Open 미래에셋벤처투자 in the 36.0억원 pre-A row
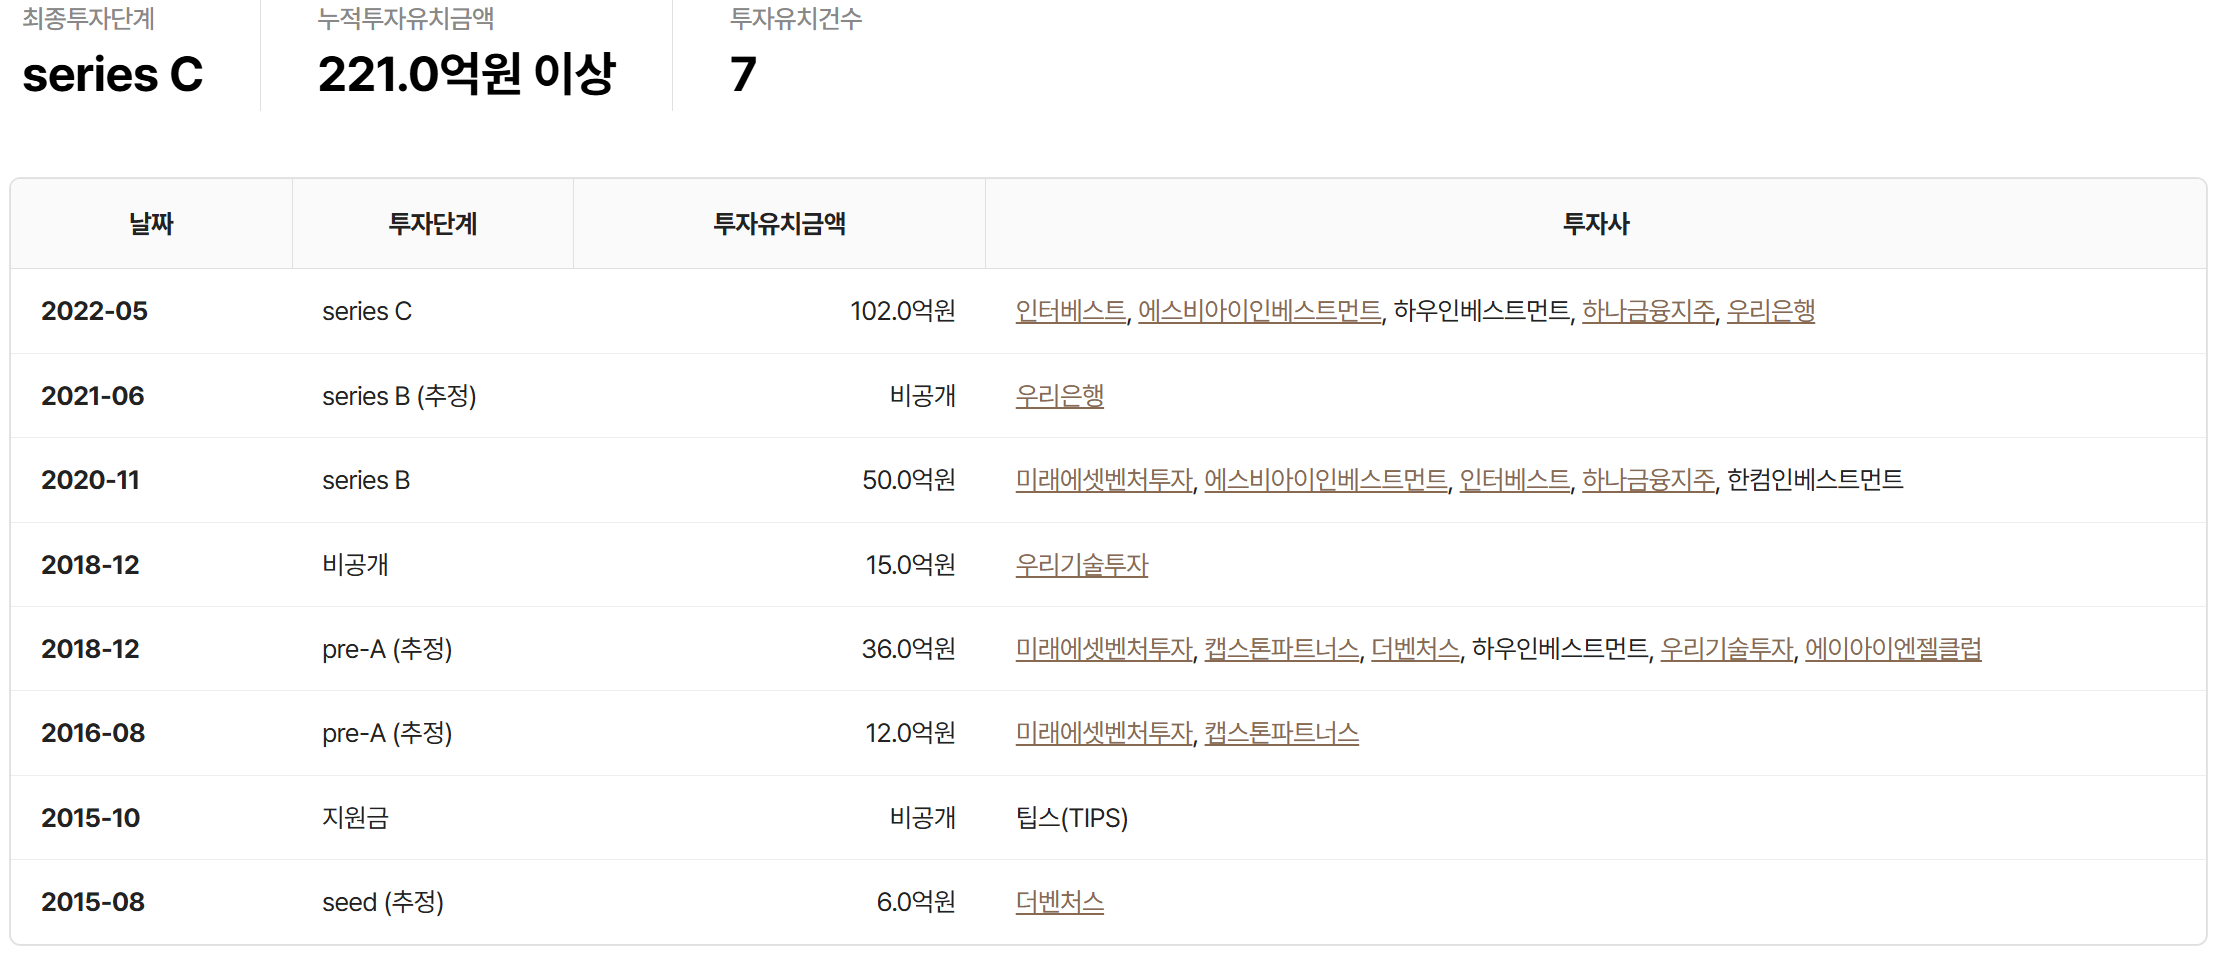This screenshot has height=958, width=2213. tap(1104, 649)
